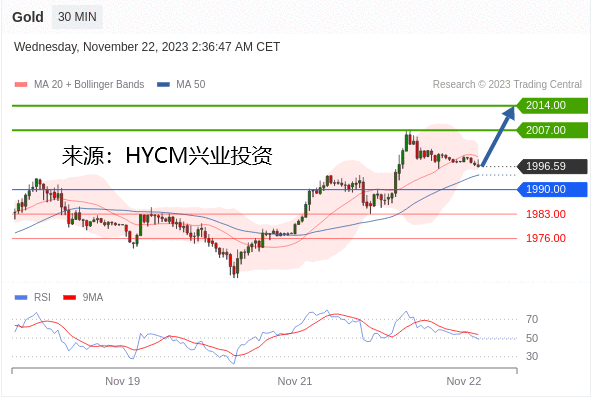Image resolution: width=594 pixels, height=400 pixels.
Task: Click the MA 20 + Bollinger Bands legend swatch
Action: [21, 84]
